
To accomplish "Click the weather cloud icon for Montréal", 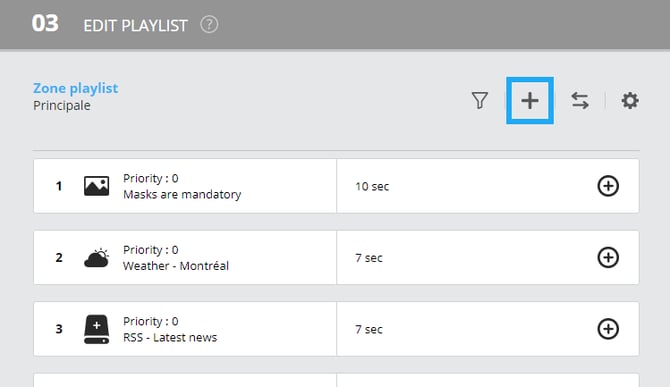I will click(x=97, y=258).
